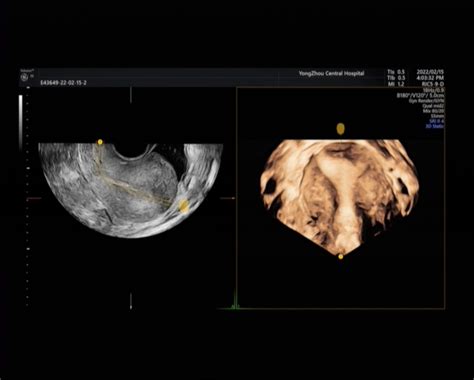The height and width of the screenshot is (380, 474).
Task: Click the 2D grayscale ultrasound image
Action: click(131, 189)
